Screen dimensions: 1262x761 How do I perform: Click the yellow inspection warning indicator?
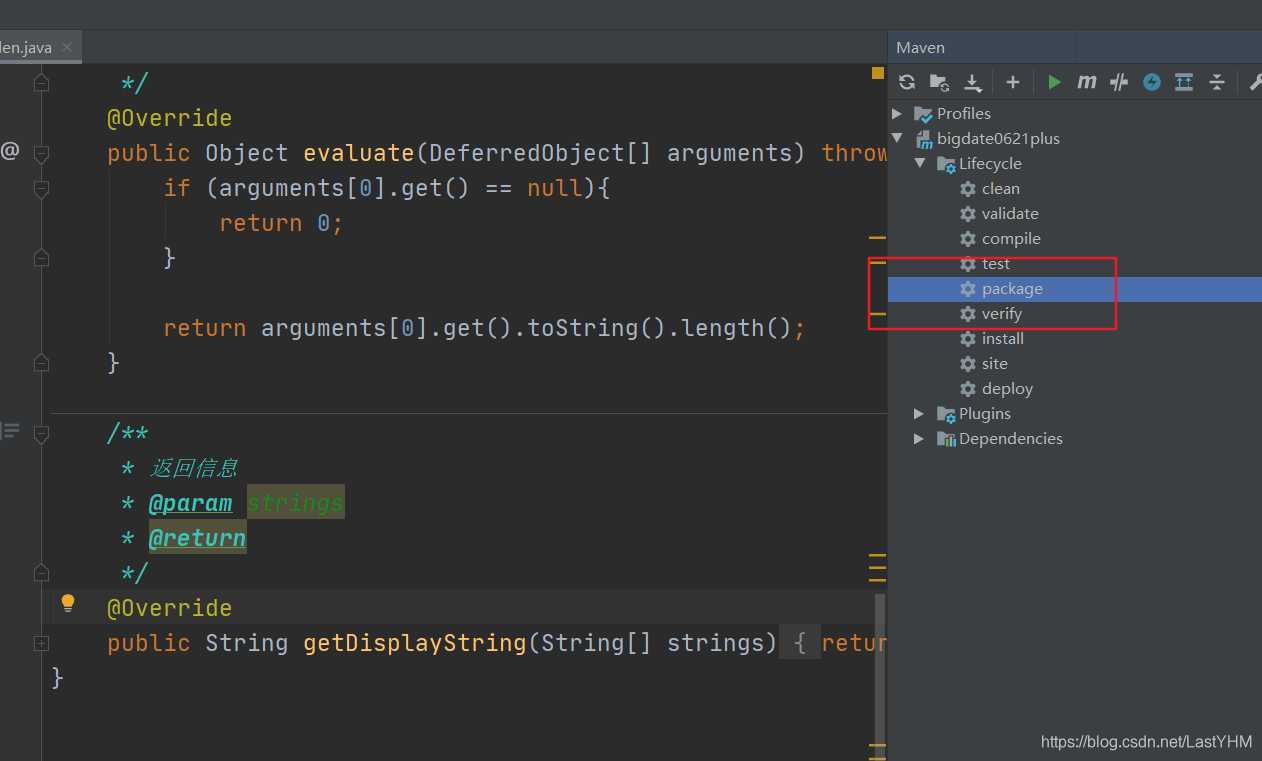[878, 73]
